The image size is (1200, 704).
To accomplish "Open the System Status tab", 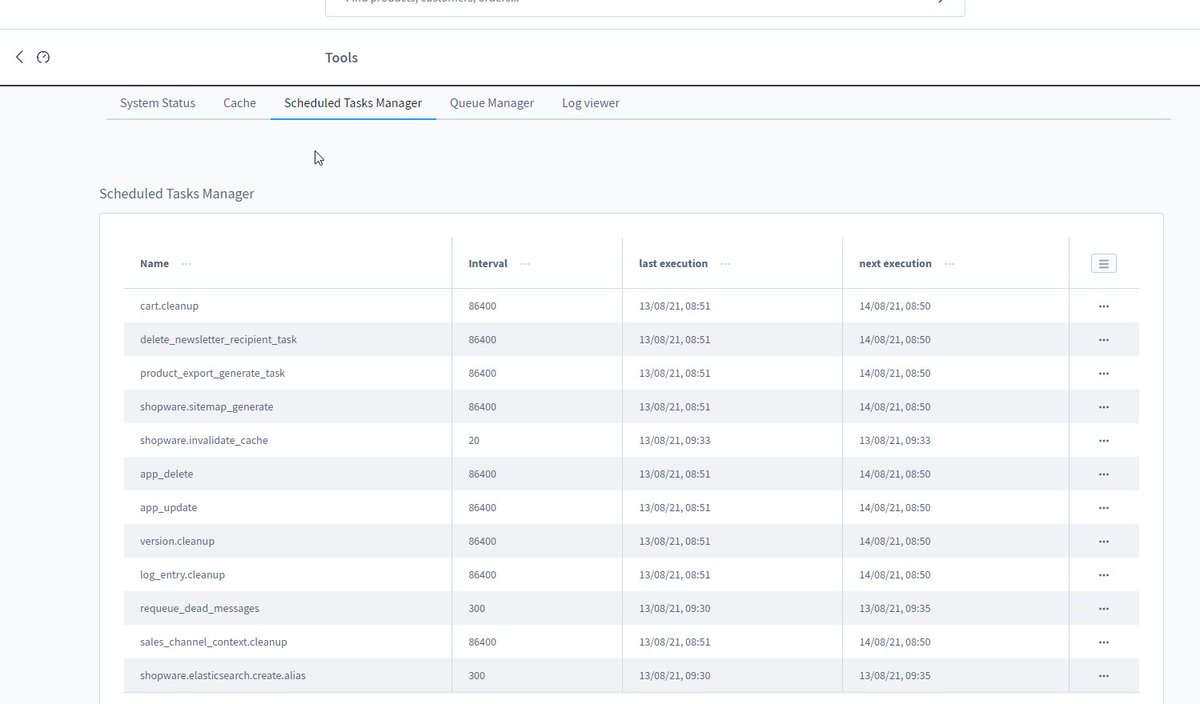I will [x=156, y=102].
